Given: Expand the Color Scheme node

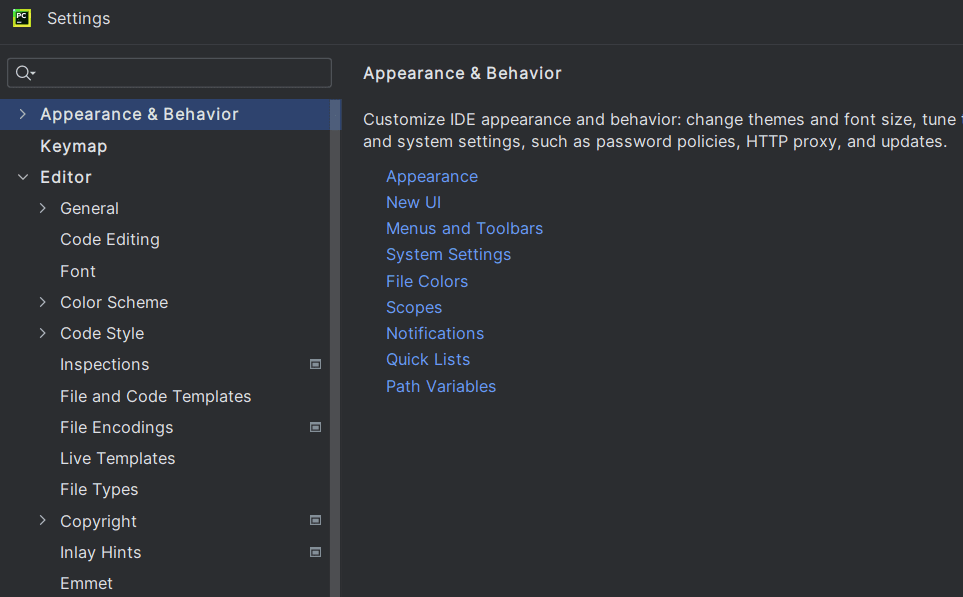Looking at the screenshot, I should pyautogui.click(x=43, y=302).
